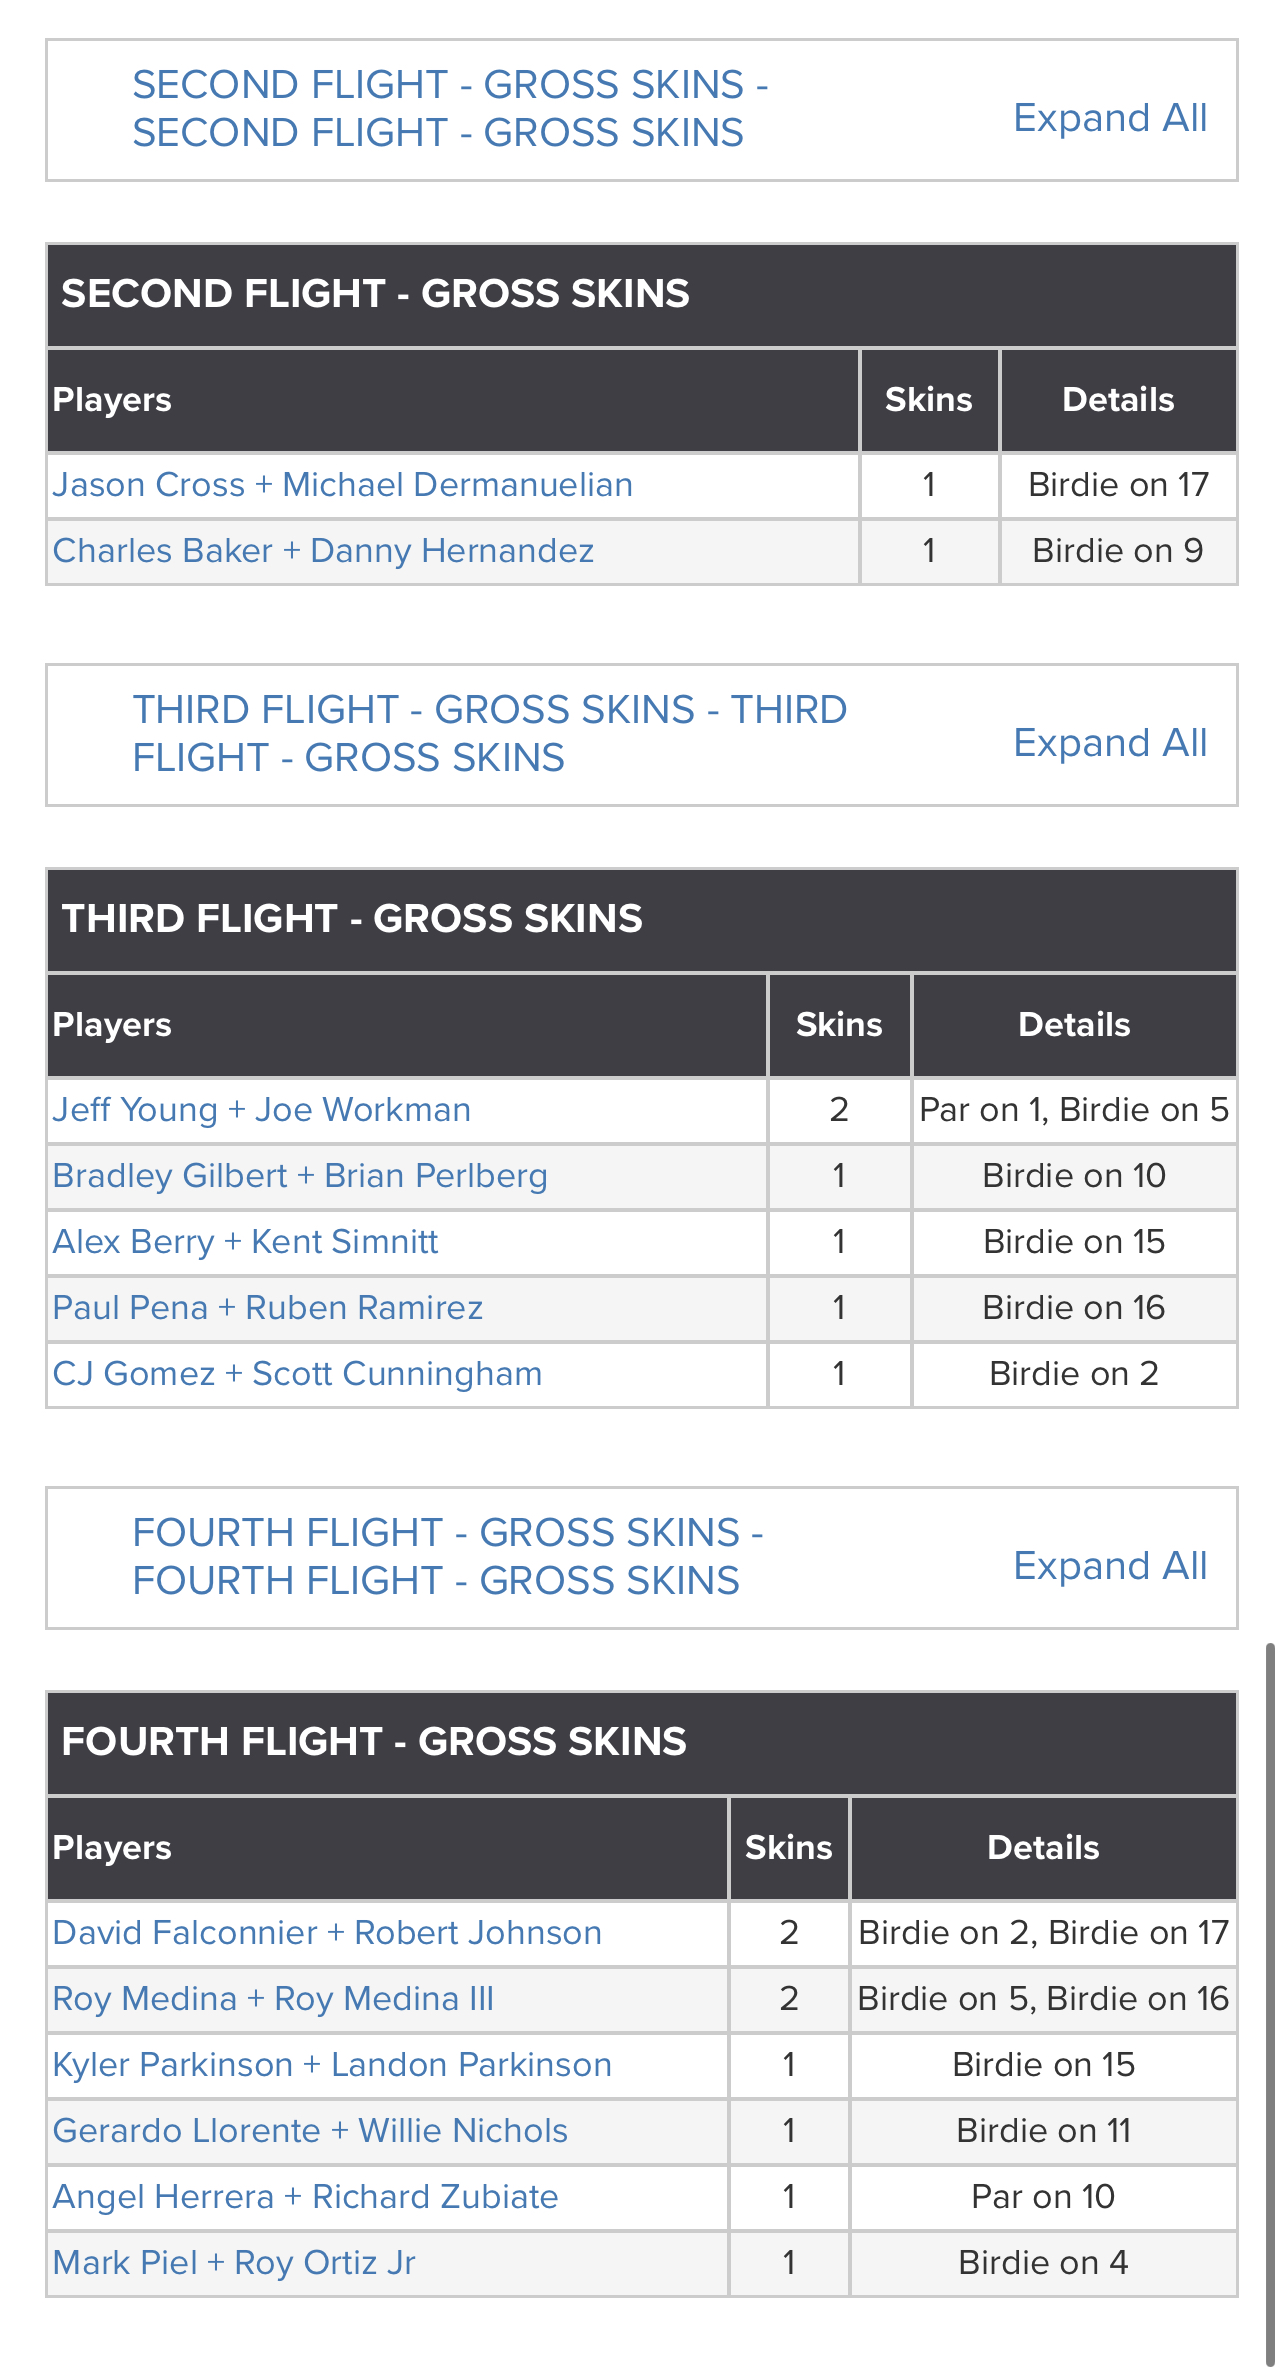This screenshot has width=1284, height=2376.
Task: Expand all in Second Flight Gross Skins
Action: 1110,118
